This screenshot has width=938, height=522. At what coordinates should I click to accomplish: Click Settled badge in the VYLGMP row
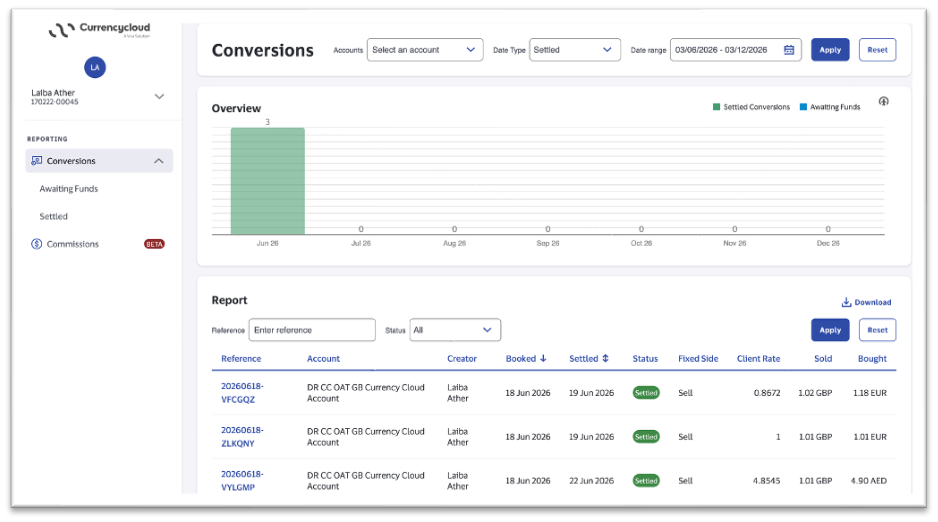point(646,481)
